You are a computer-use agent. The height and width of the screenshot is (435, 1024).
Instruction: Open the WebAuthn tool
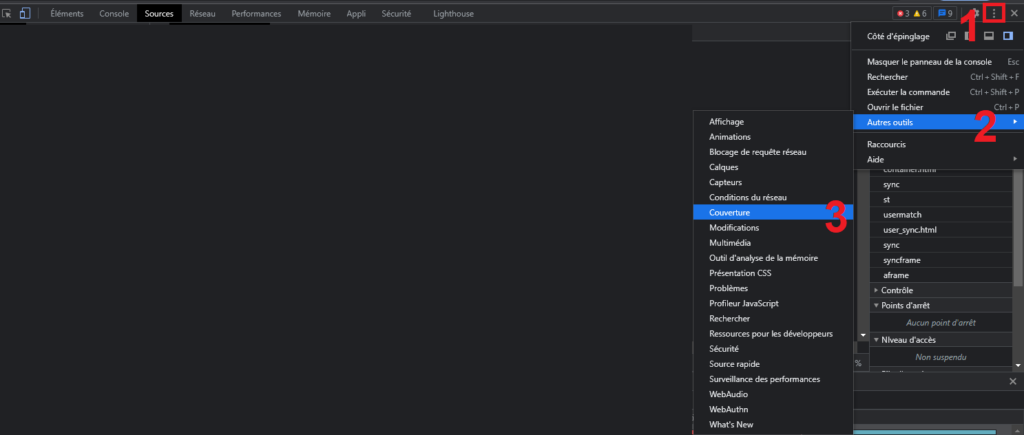tap(773, 410)
